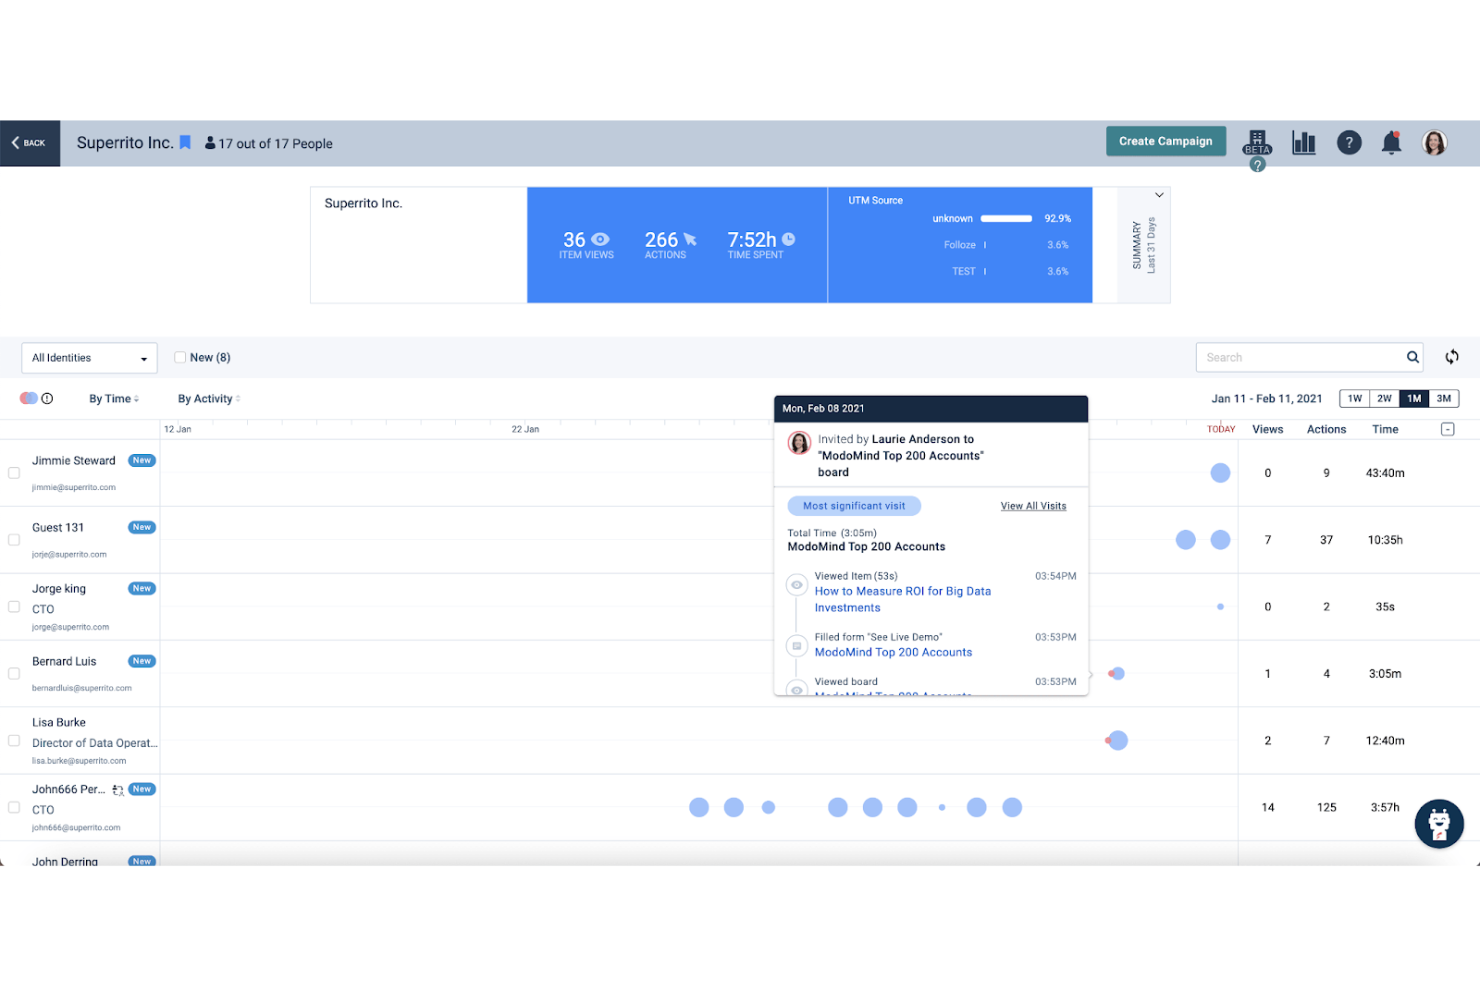Click the collapse box icon beside the Time column

(1447, 429)
